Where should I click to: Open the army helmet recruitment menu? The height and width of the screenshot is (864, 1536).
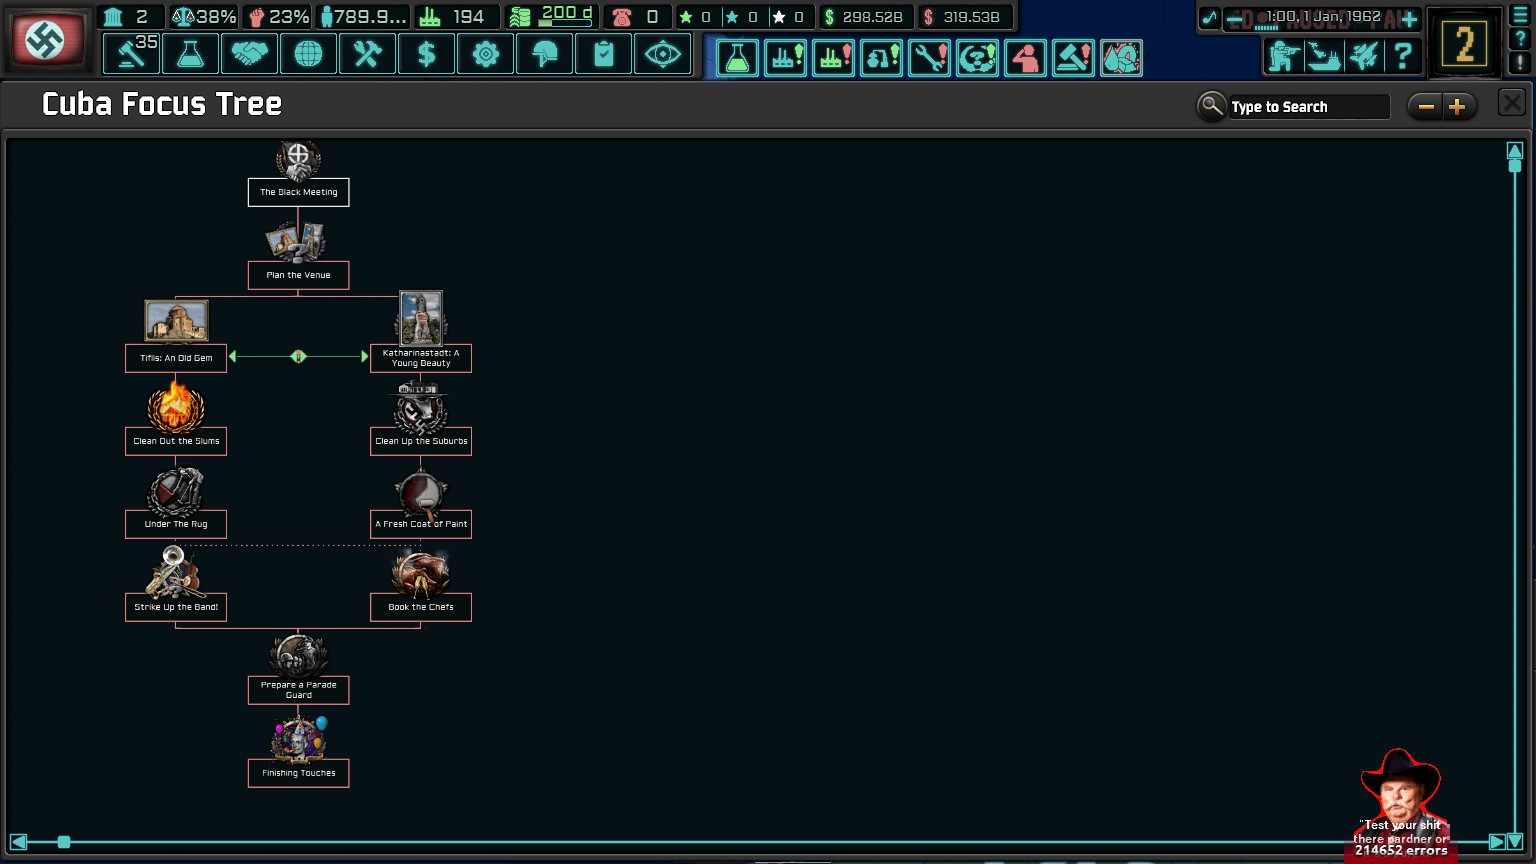coord(544,54)
